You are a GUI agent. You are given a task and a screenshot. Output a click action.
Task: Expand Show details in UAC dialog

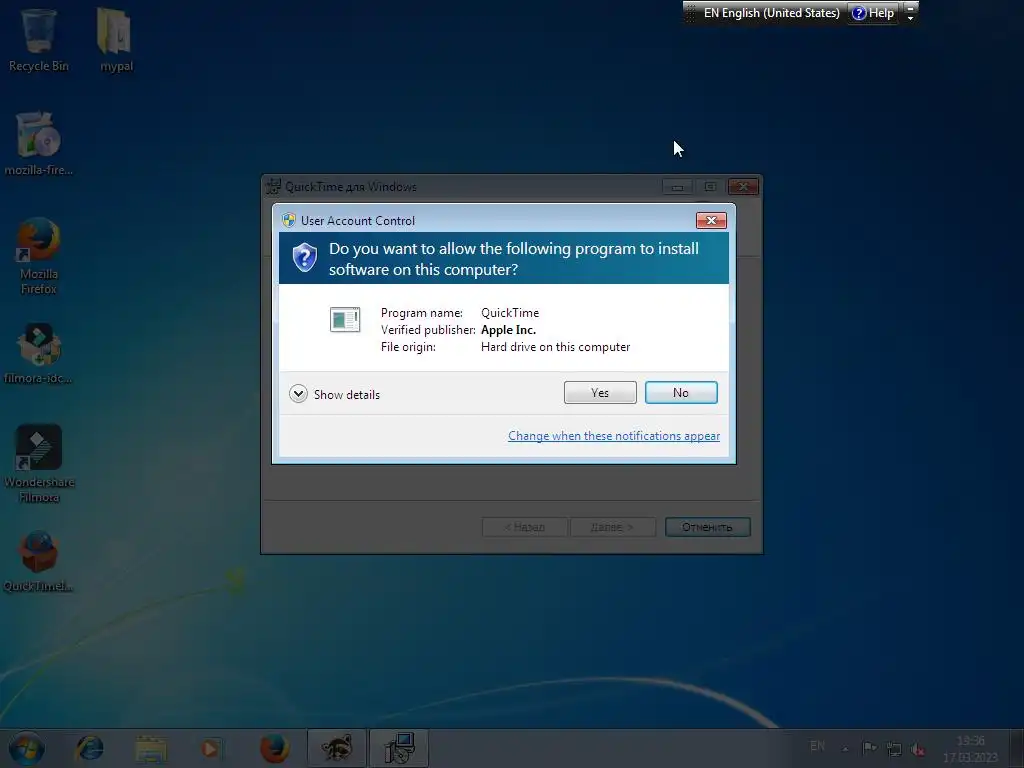pos(334,394)
